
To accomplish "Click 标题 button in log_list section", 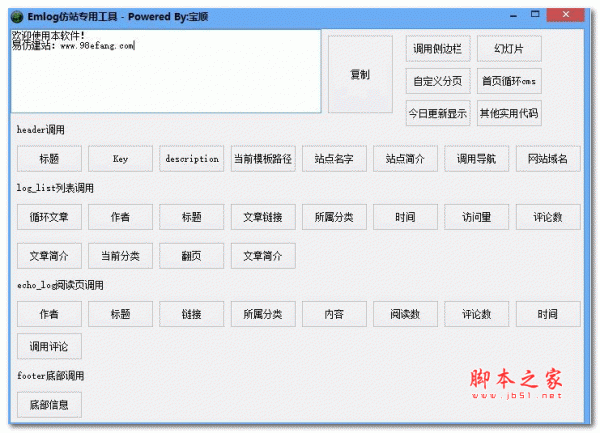I will (192, 217).
